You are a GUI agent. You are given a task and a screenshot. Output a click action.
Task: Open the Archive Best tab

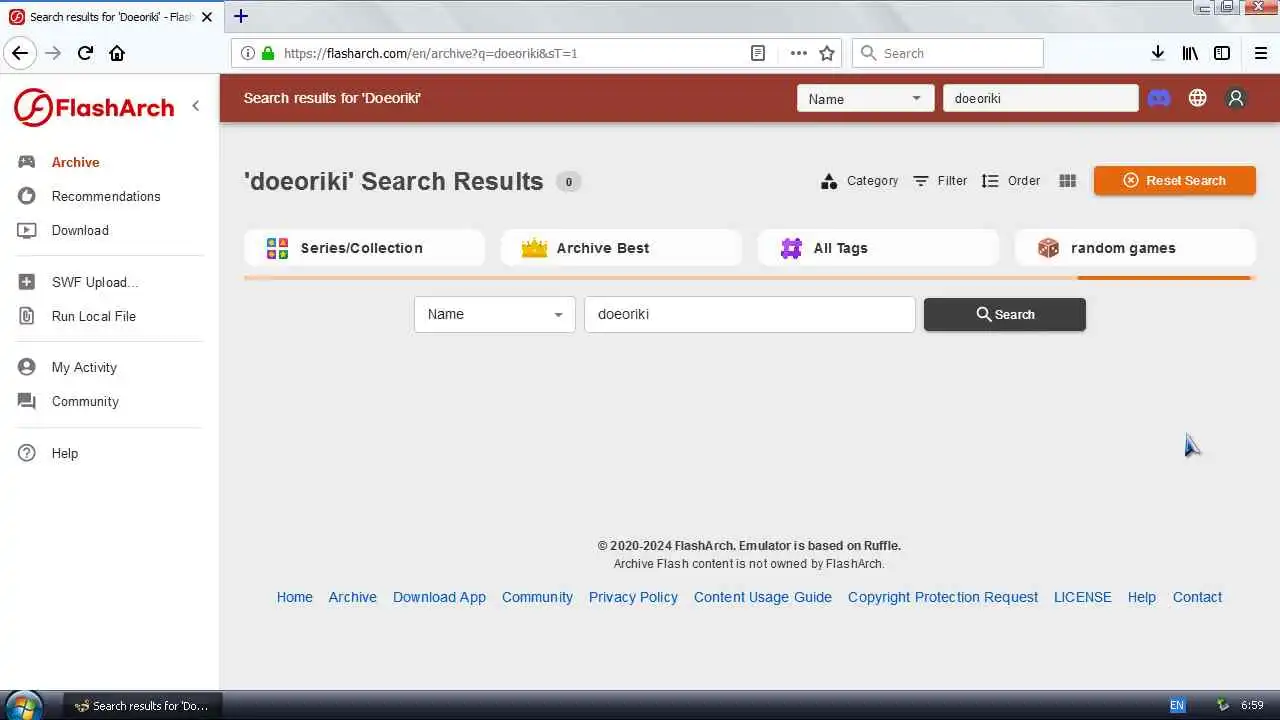(621, 248)
